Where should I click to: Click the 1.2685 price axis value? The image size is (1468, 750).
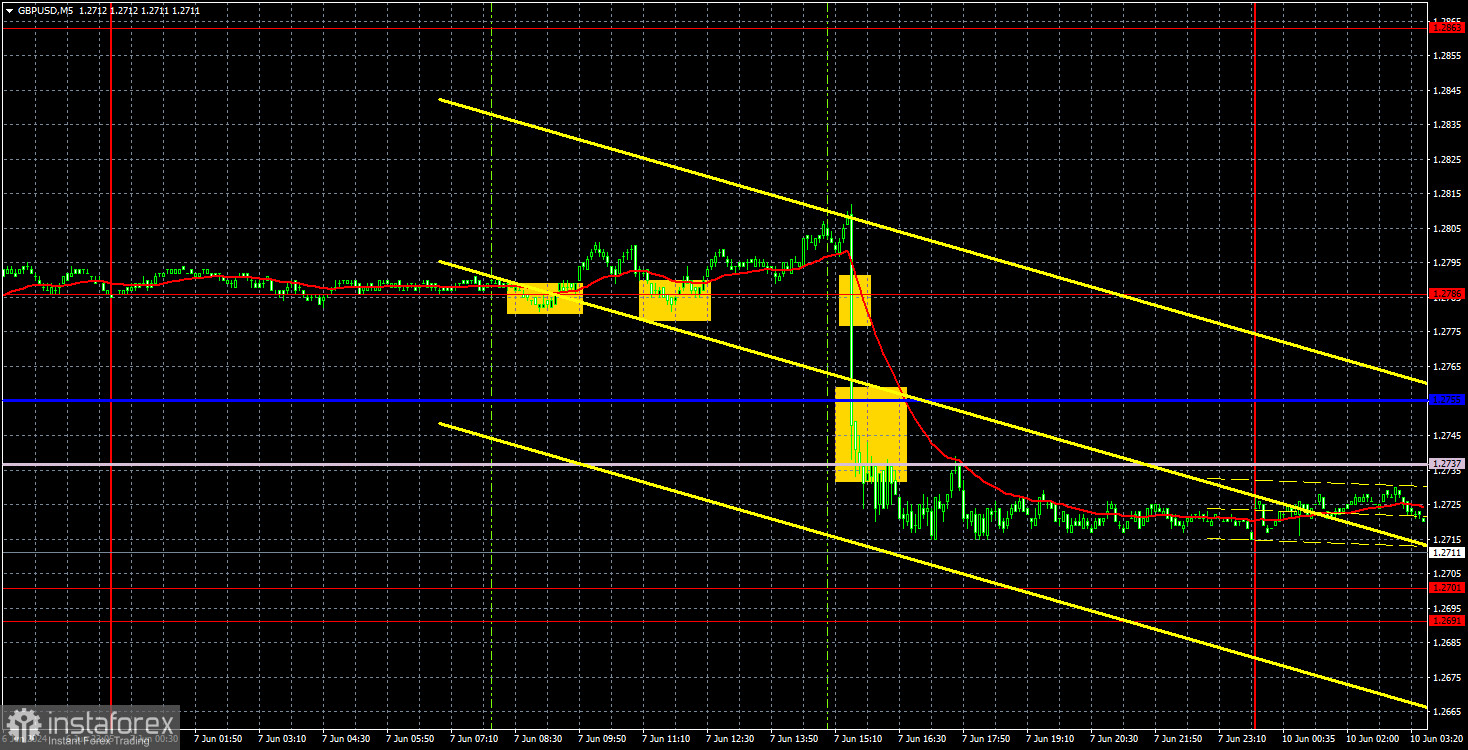[x=1447, y=643]
